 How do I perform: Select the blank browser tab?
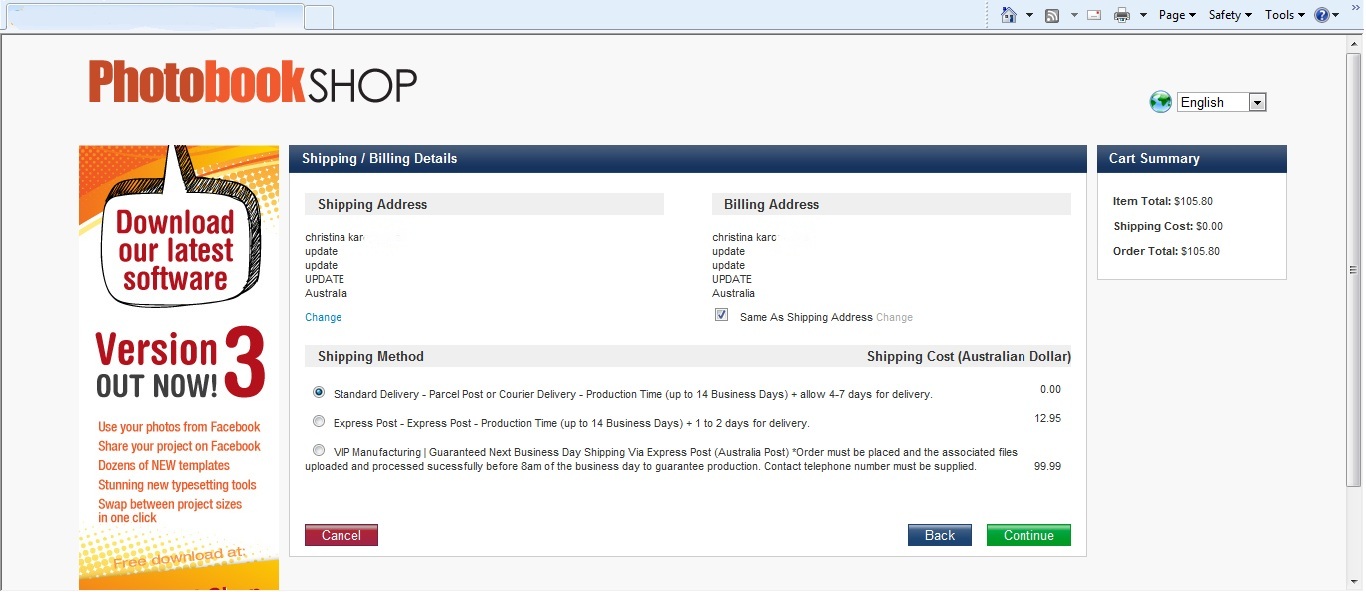click(154, 17)
